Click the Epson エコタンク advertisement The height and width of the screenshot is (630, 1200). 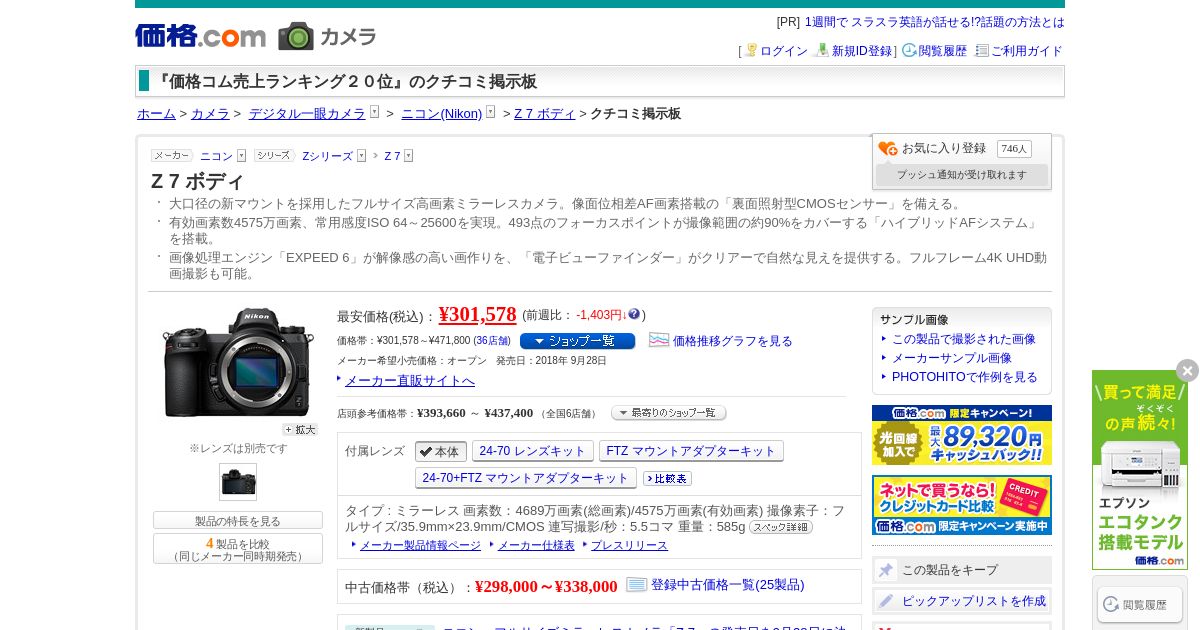1140,470
